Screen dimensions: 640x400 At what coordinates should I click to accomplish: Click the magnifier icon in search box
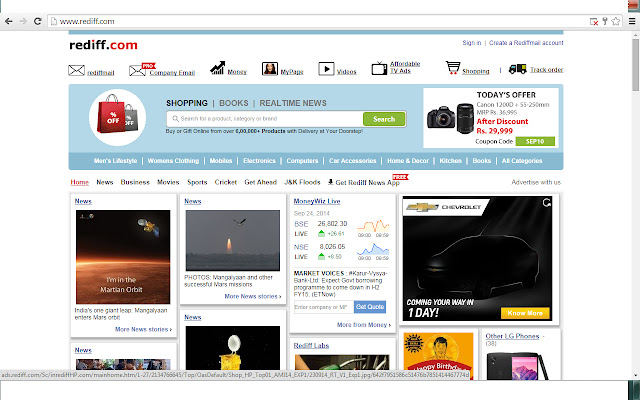tap(175, 119)
